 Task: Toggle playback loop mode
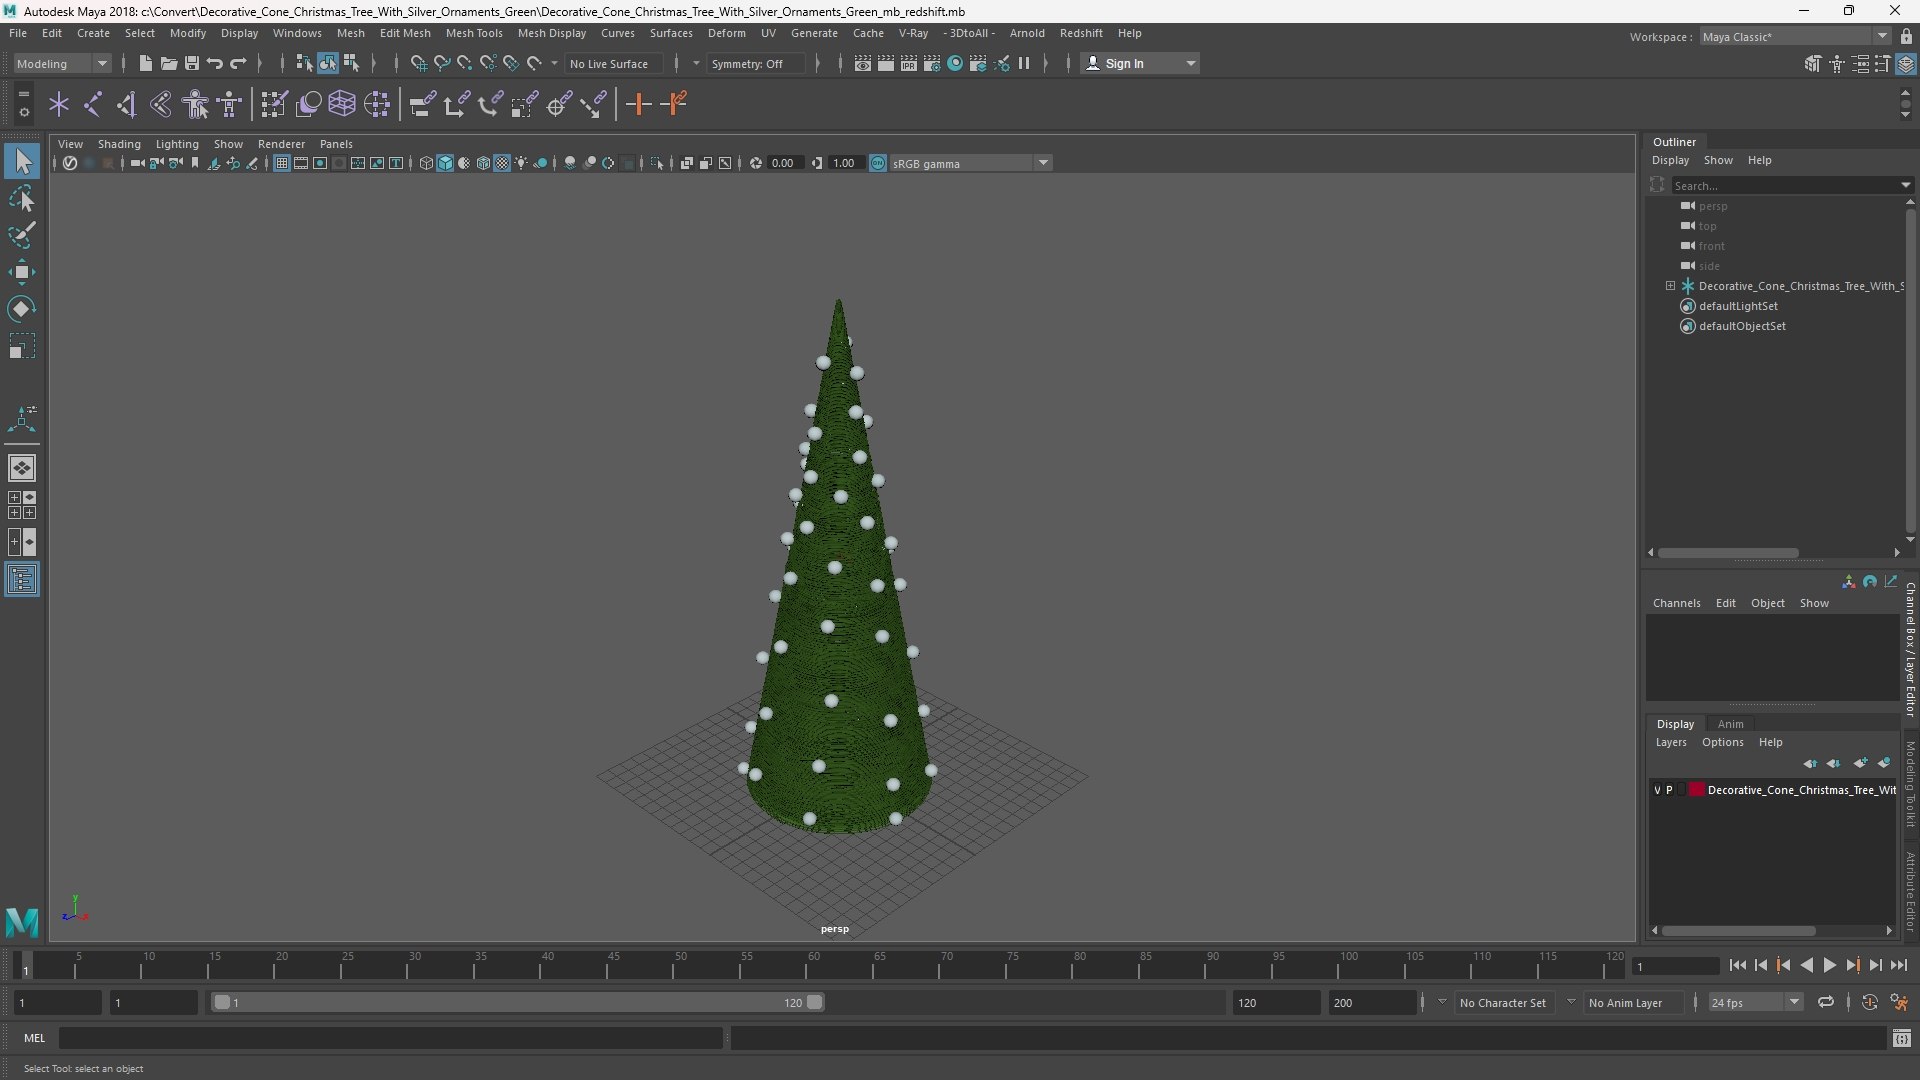[x=1825, y=1002]
